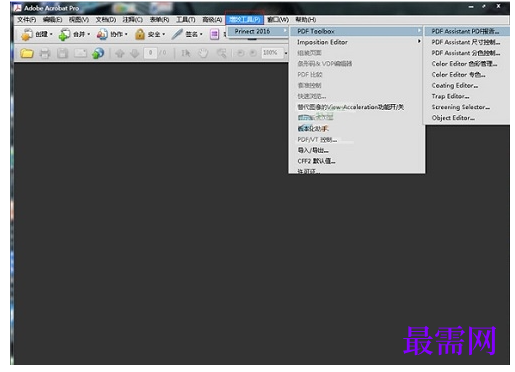Open the Tools 工具(T) menu
The width and height of the screenshot is (515, 372).
[x=186, y=20]
